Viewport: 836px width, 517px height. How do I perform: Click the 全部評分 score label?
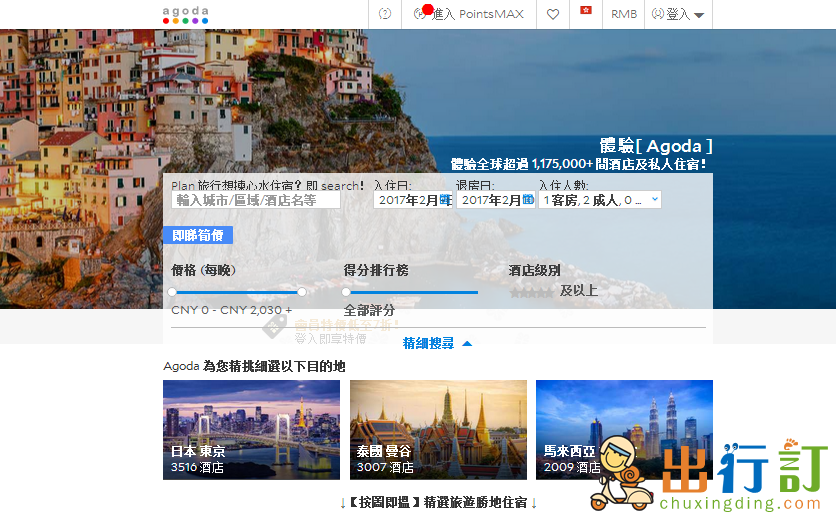369,310
